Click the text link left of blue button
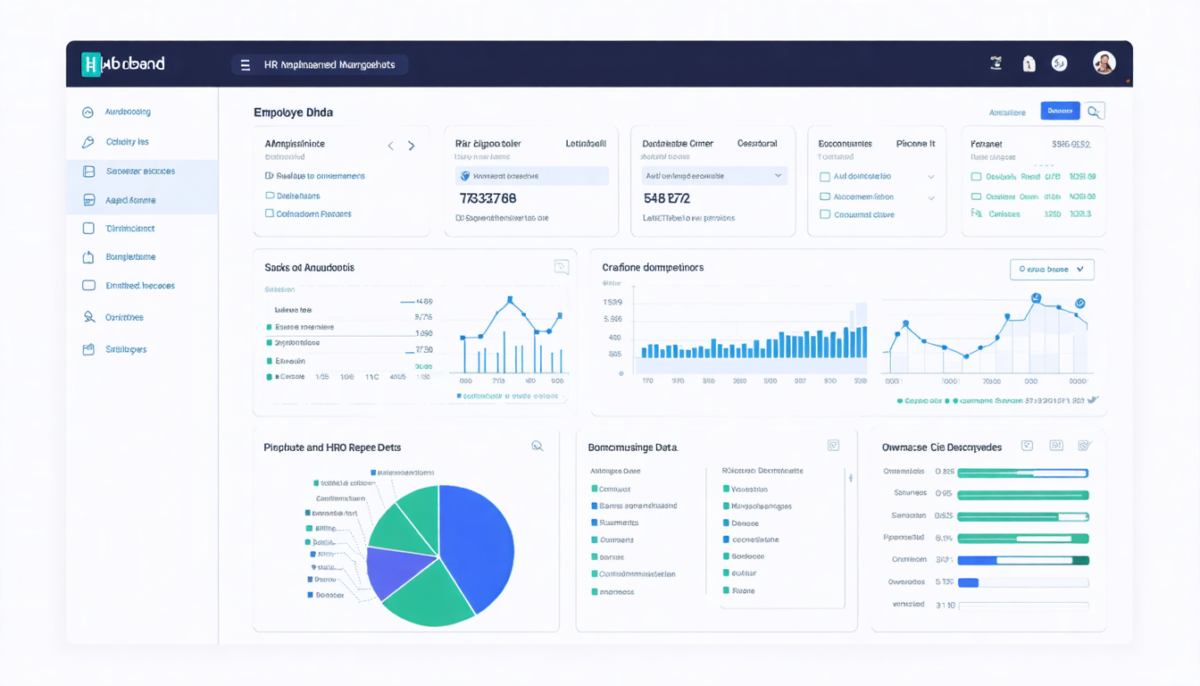The height and width of the screenshot is (686, 1200). pos(1007,112)
